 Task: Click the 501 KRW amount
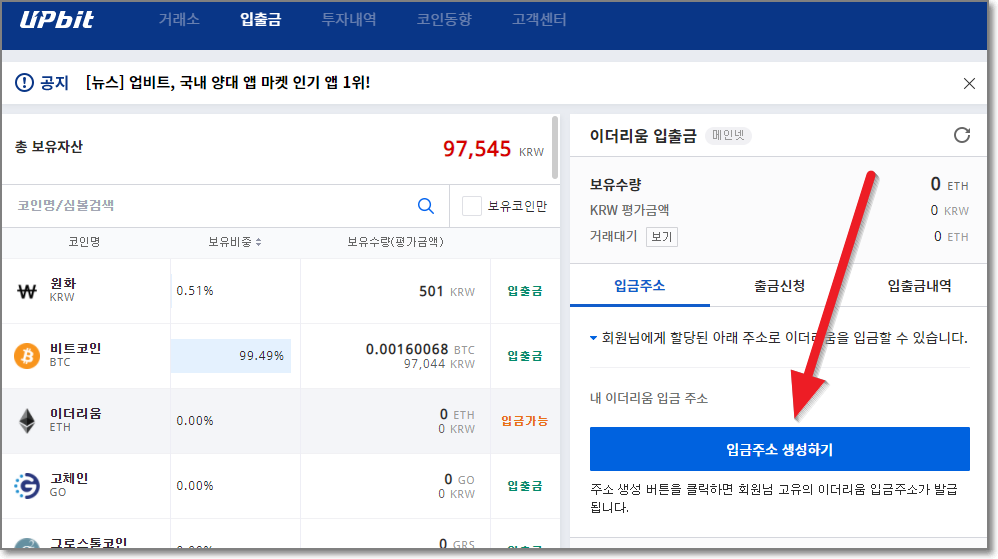(x=447, y=292)
